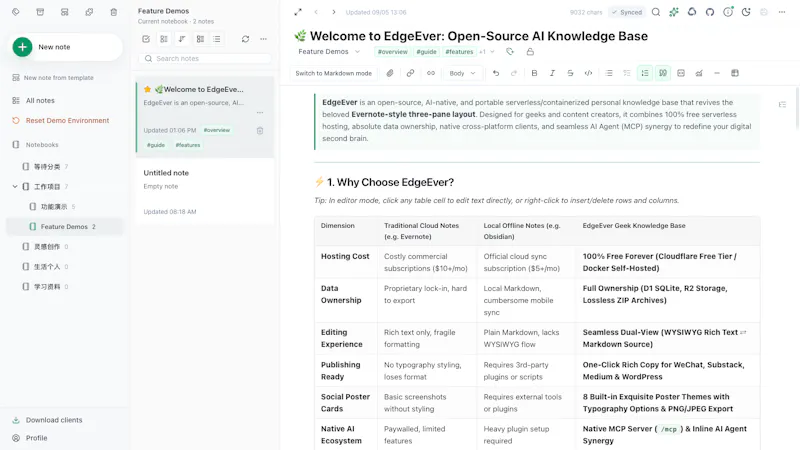Open search in the top-right header

[656, 12]
